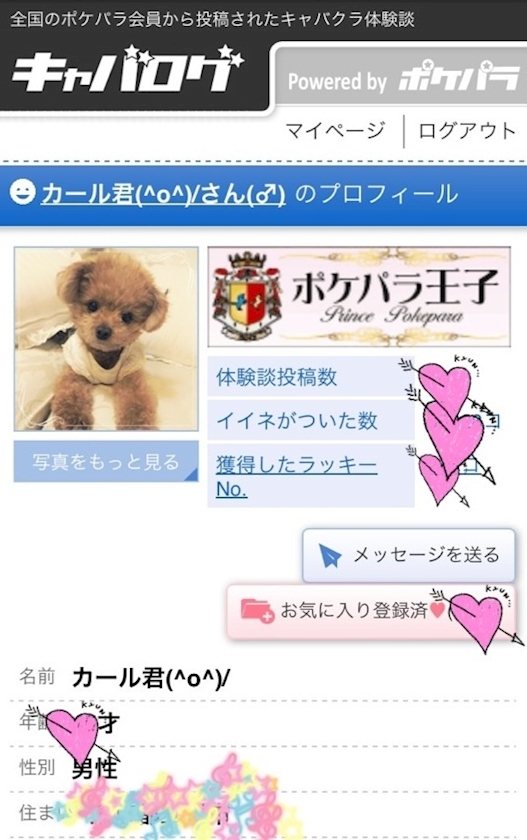
Task: Click the ポケパラ王子 Prince Pokepara banner
Action: coord(359,296)
